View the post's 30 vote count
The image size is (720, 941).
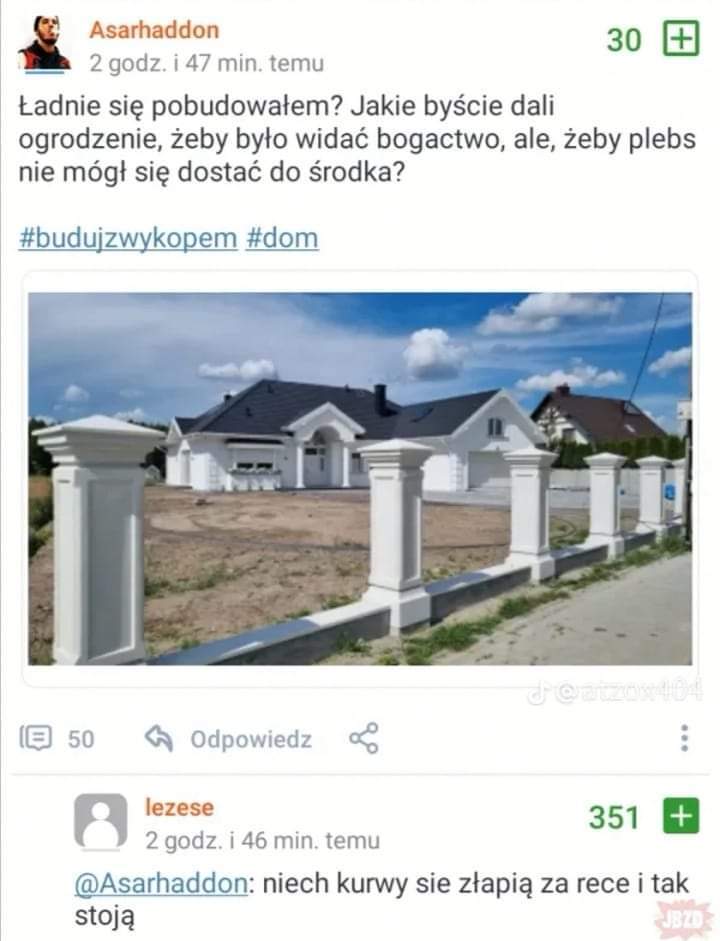click(624, 40)
